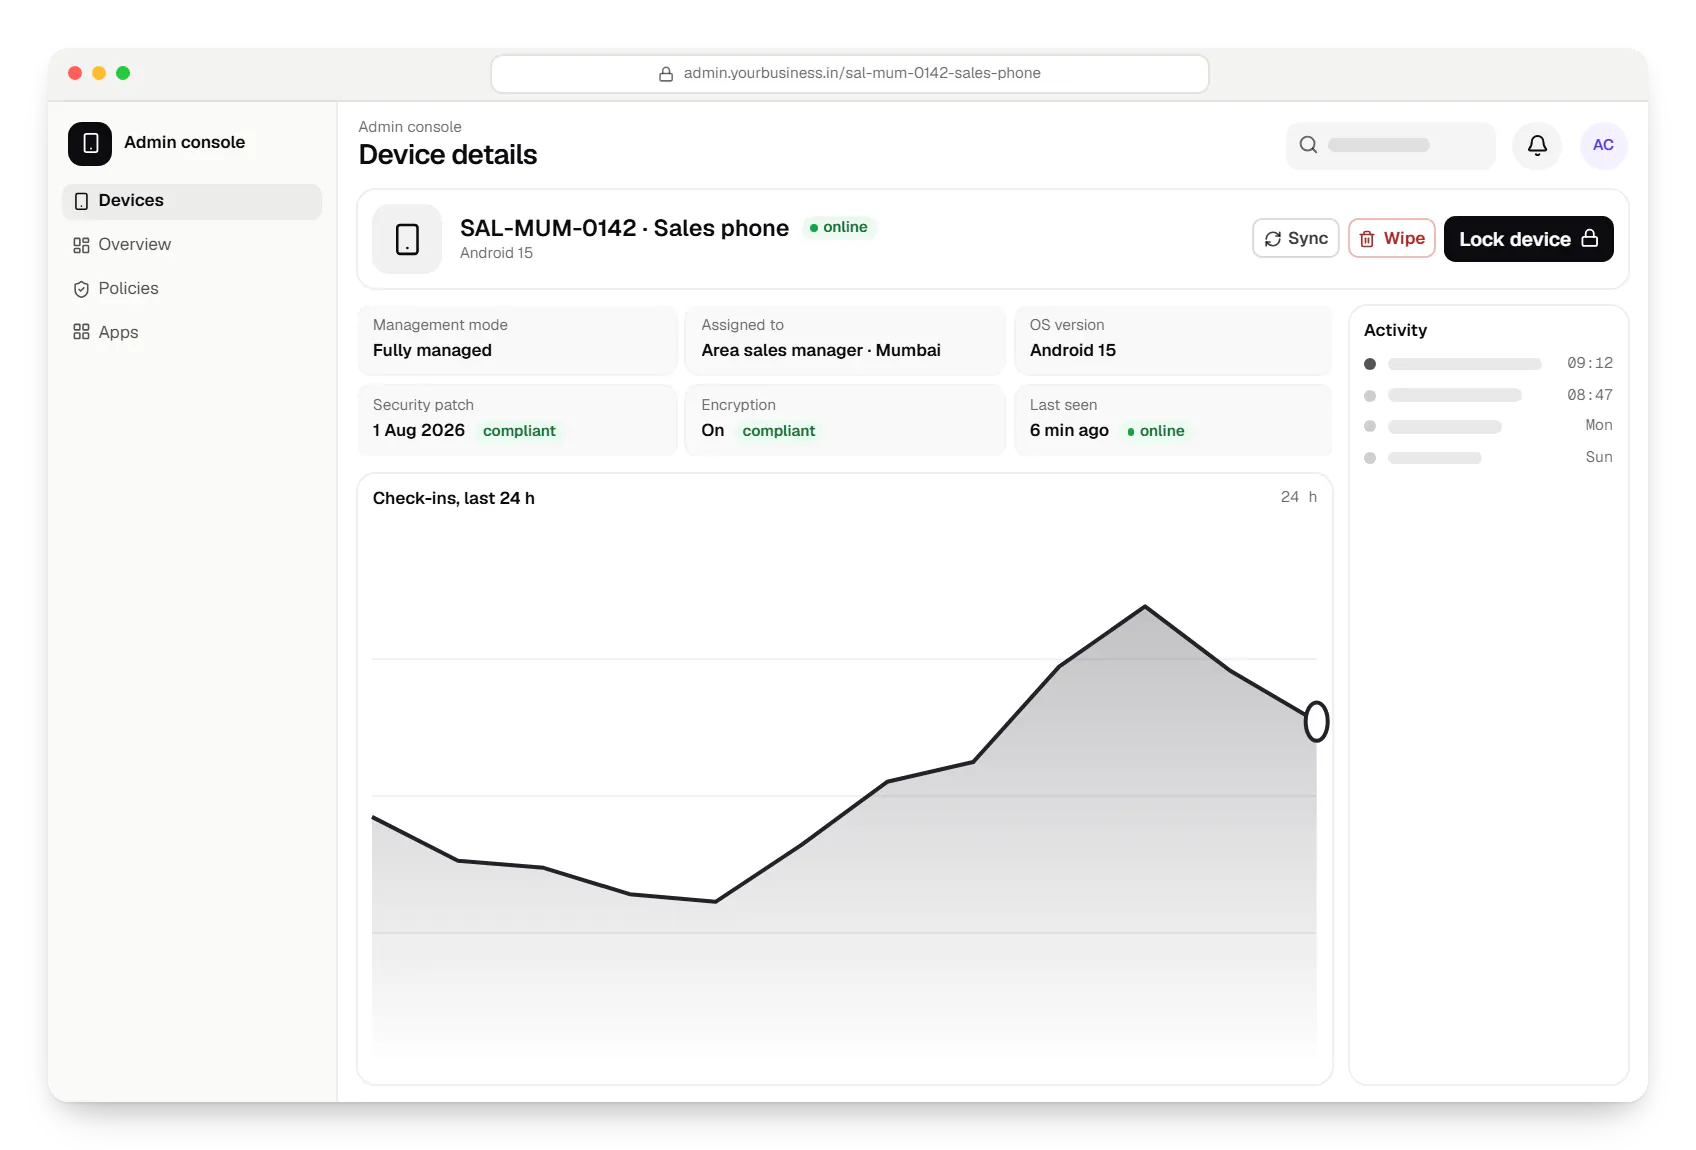Open the AC account avatar

pos(1603,145)
